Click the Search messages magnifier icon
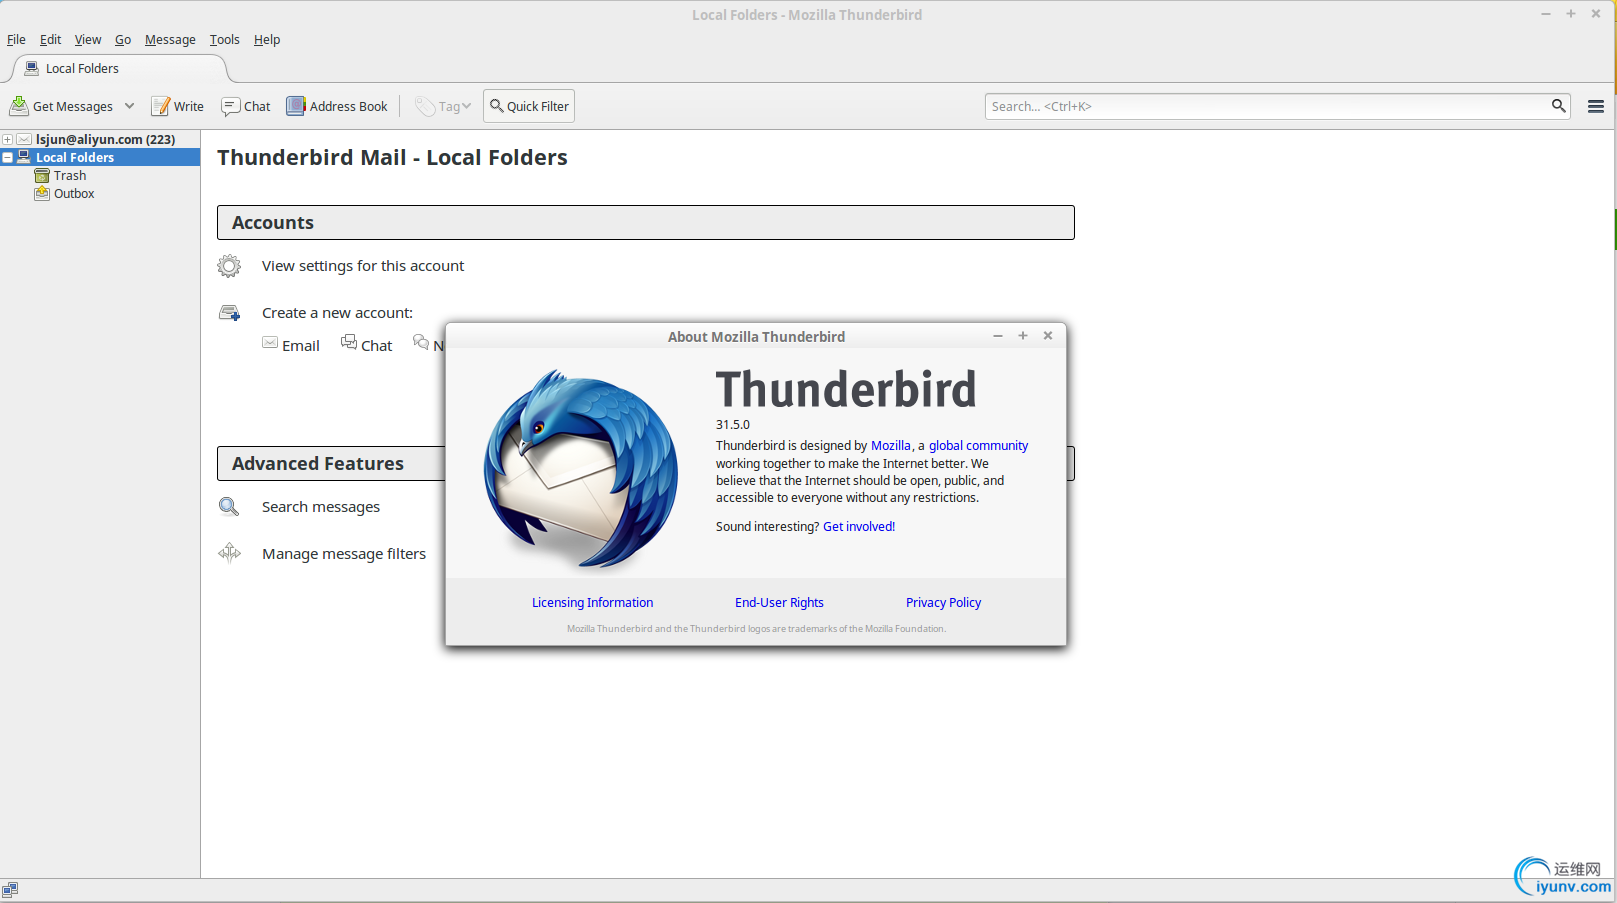This screenshot has height=903, width=1617. coord(229,507)
